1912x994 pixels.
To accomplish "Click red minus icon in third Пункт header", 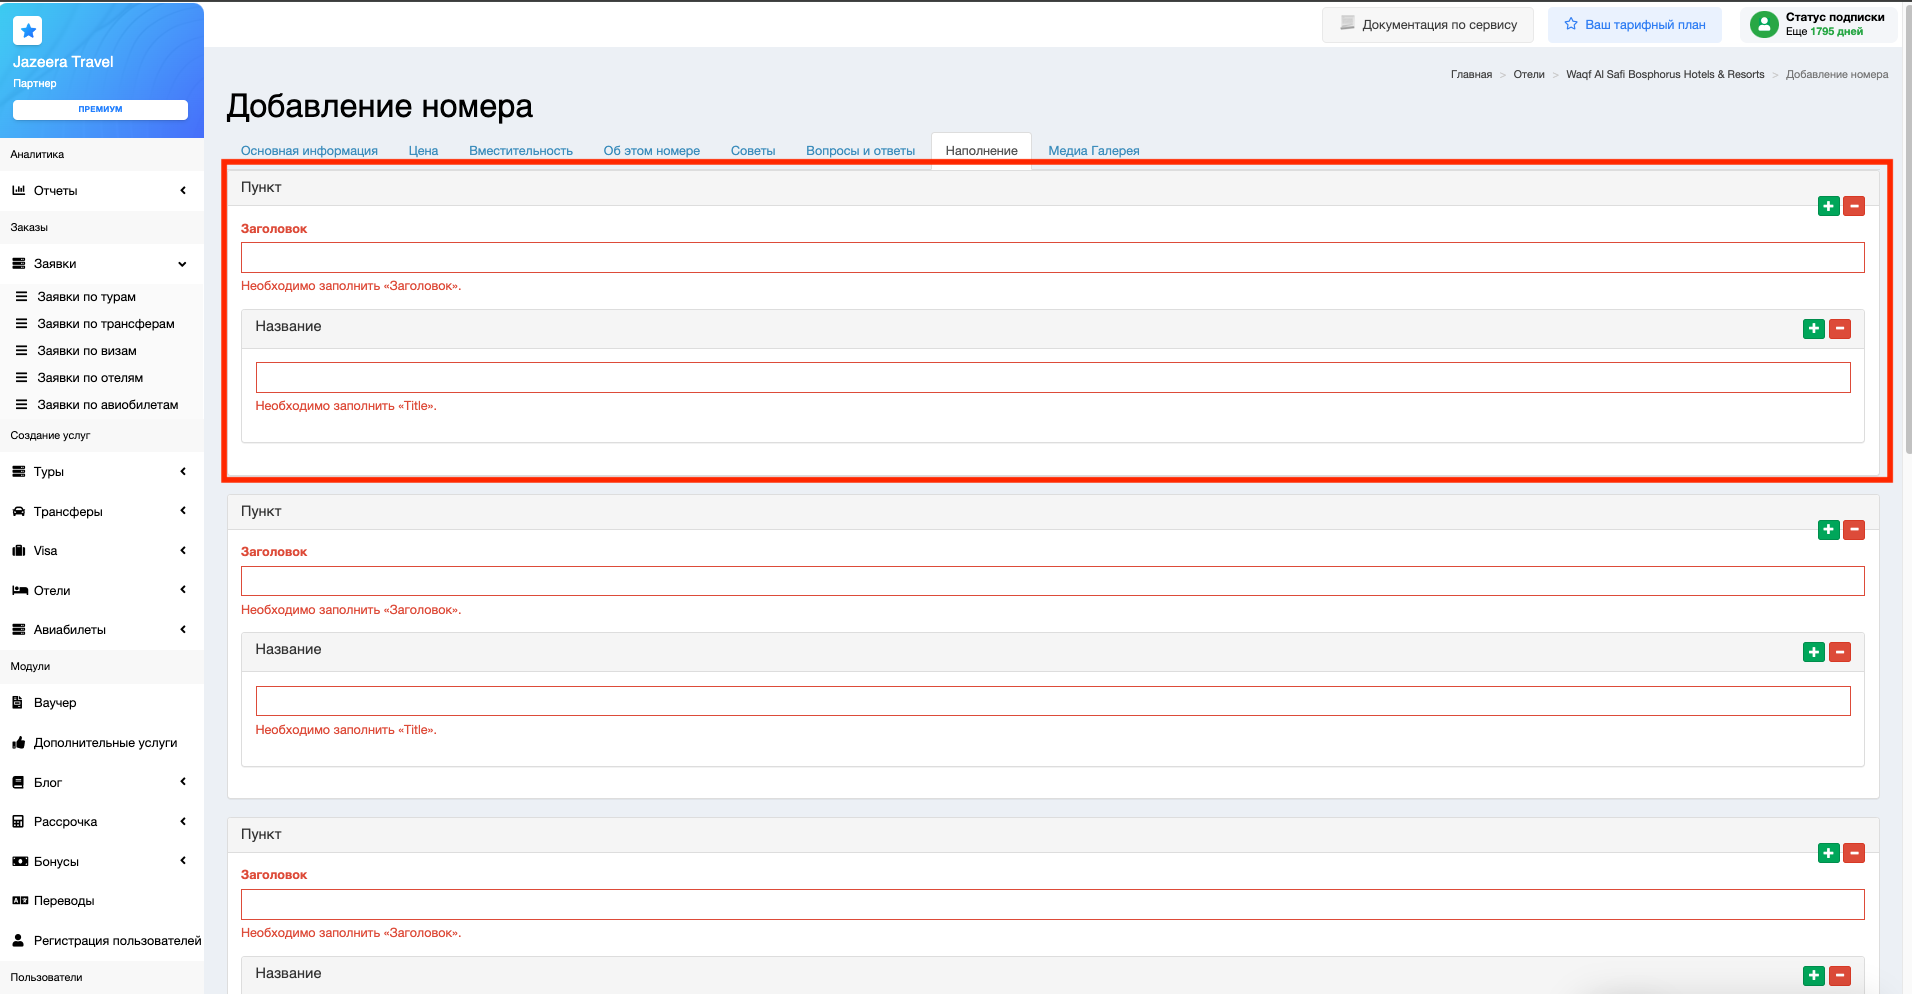I will pos(1854,853).
